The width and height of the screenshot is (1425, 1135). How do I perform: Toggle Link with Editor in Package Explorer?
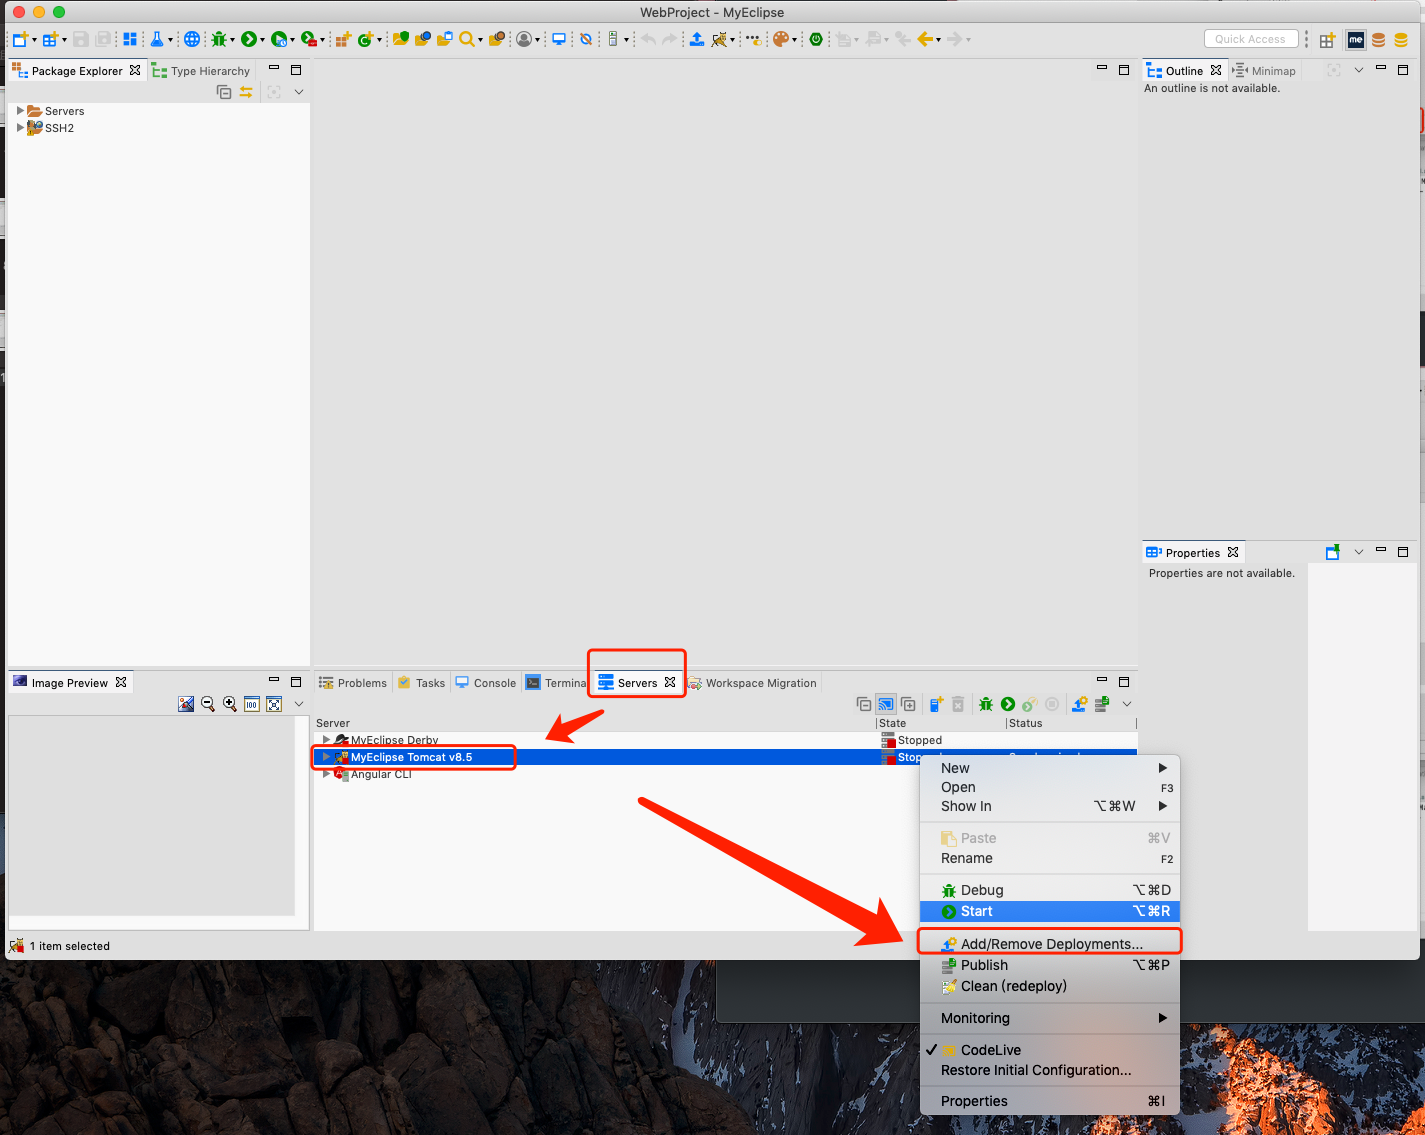tap(246, 92)
